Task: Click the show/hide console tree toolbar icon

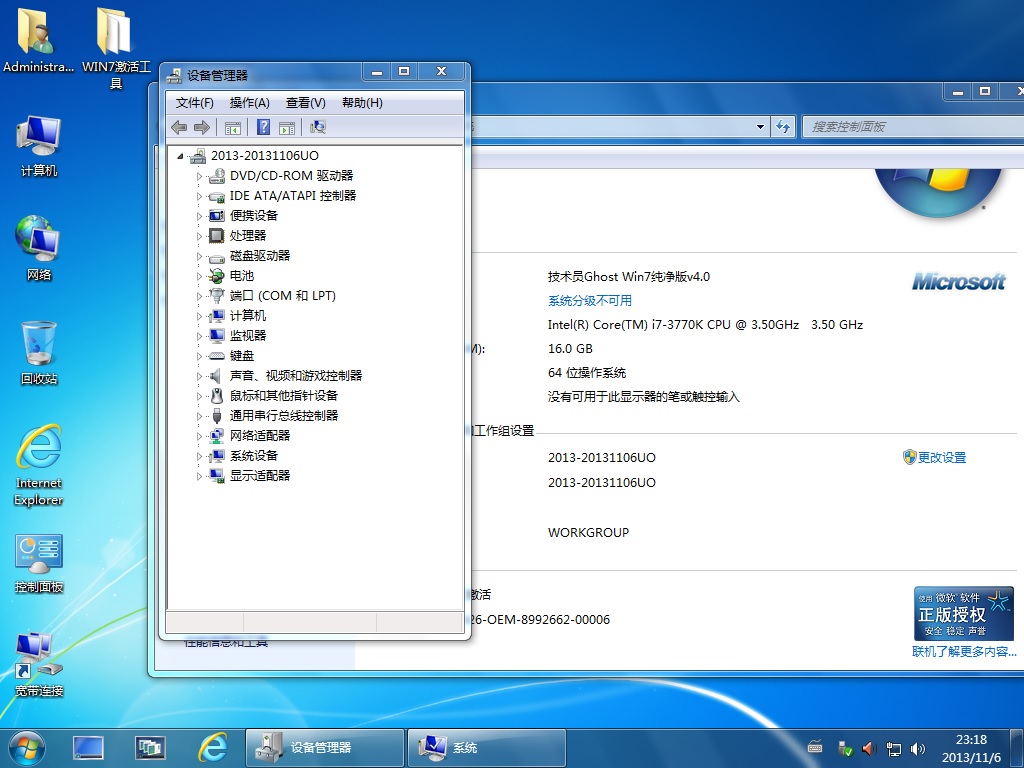Action: [233, 128]
